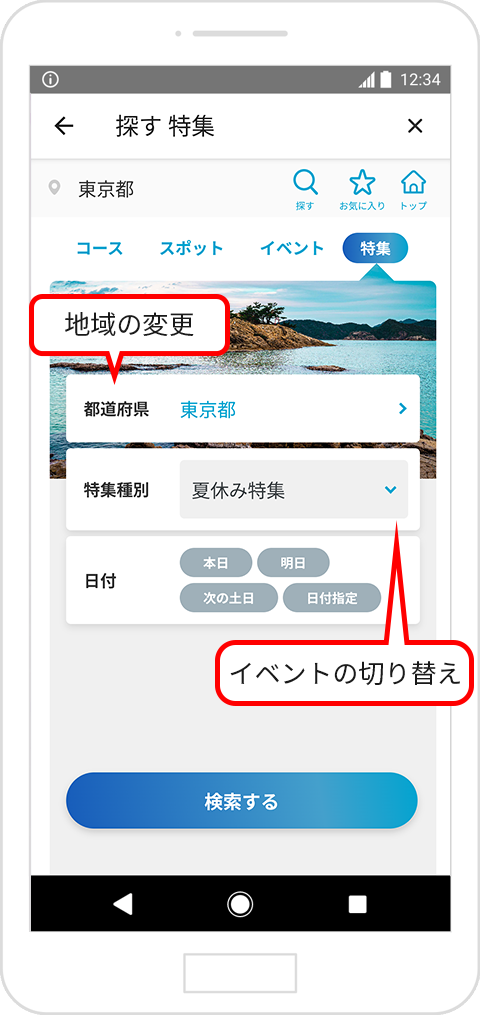Select the 本日 date chip
Image resolution: width=480 pixels, height=1015 pixels.
215,563
